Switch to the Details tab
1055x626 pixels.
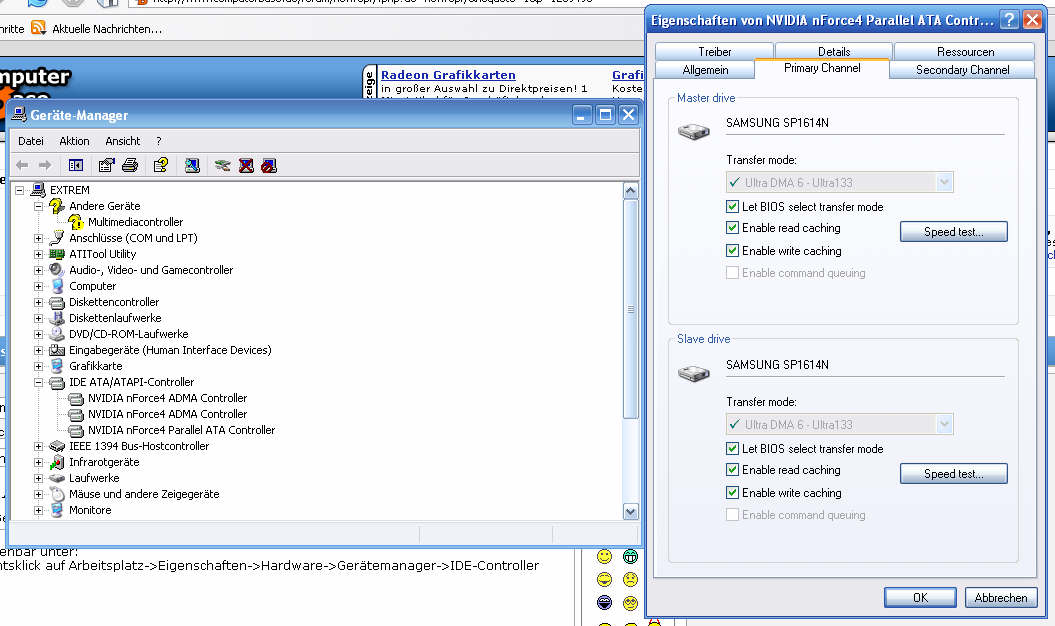[834, 51]
